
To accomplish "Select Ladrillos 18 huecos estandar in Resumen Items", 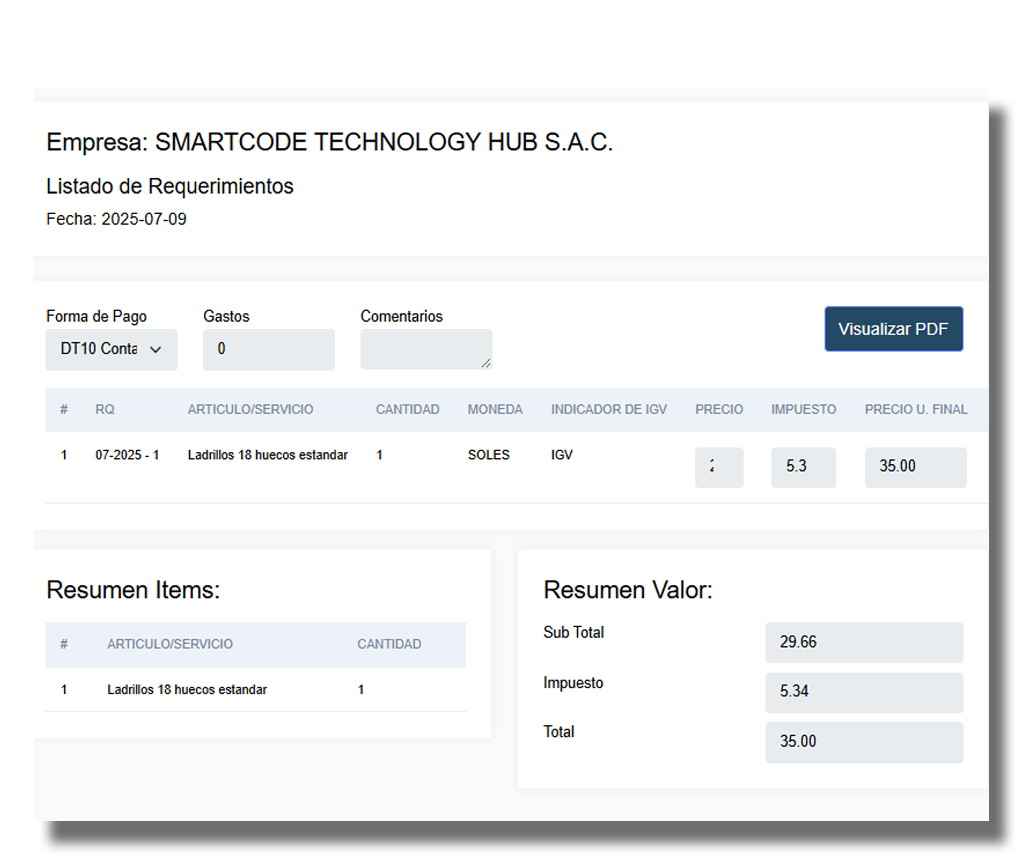I will 187,690.
